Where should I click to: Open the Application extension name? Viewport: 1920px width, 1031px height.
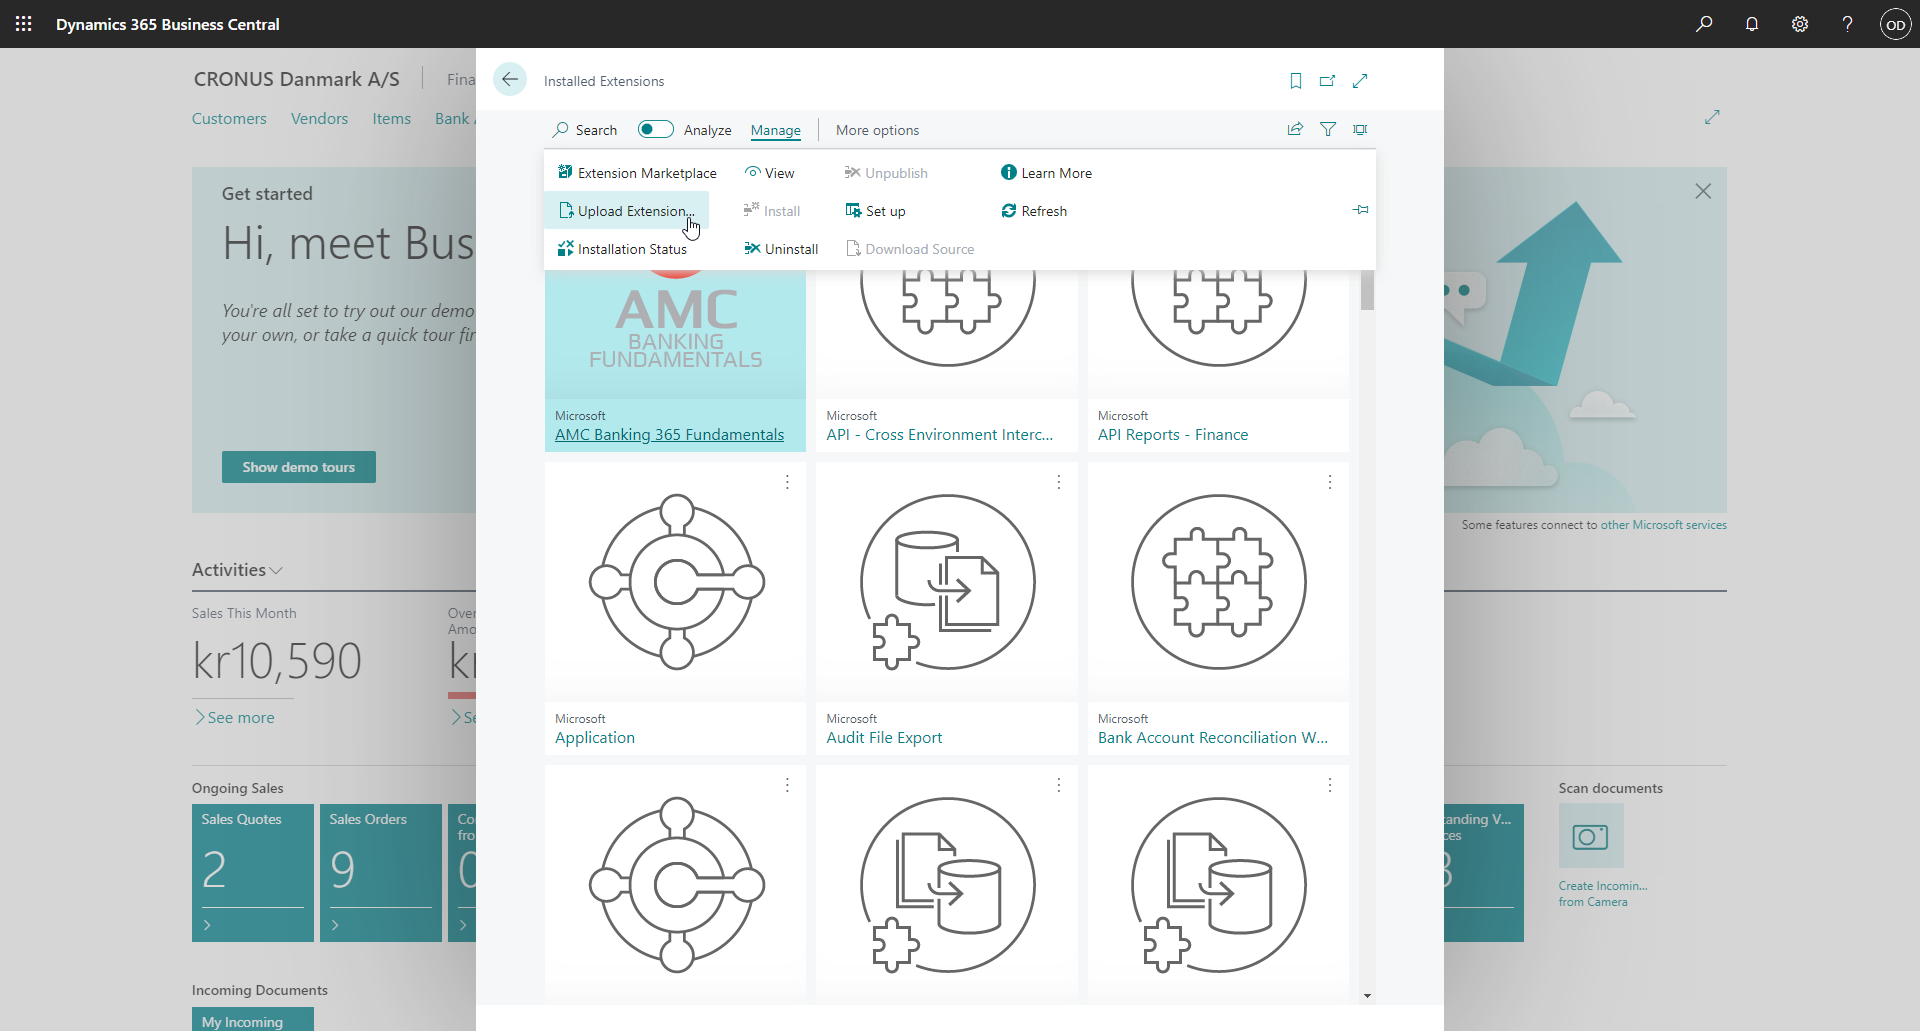595,738
